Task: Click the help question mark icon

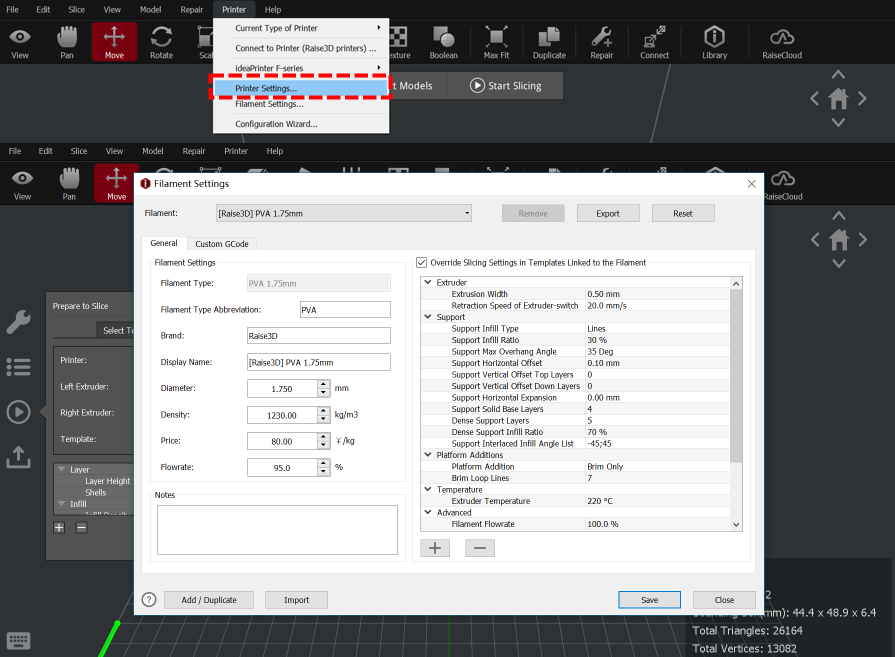Action: click(x=149, y=600)
